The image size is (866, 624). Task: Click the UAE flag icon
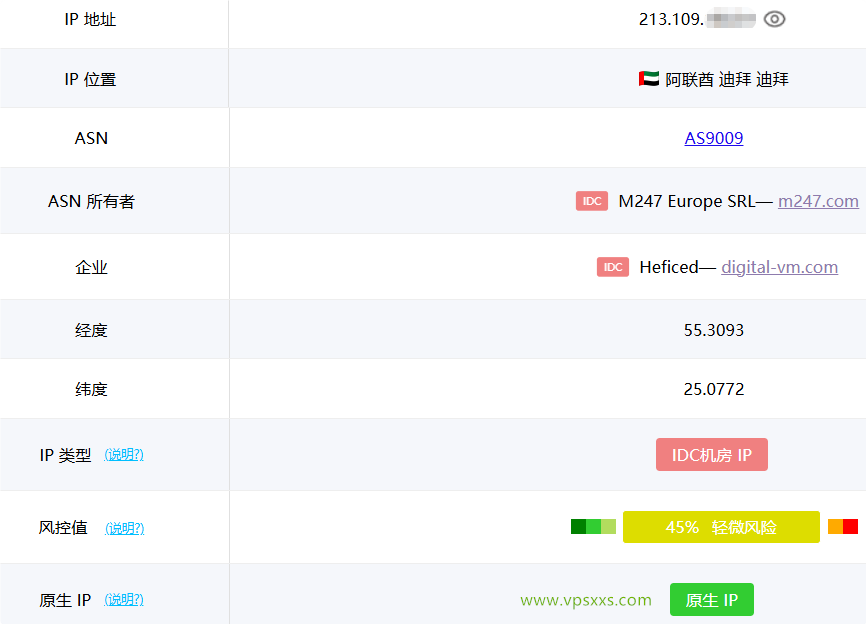(x=648, y=79)
